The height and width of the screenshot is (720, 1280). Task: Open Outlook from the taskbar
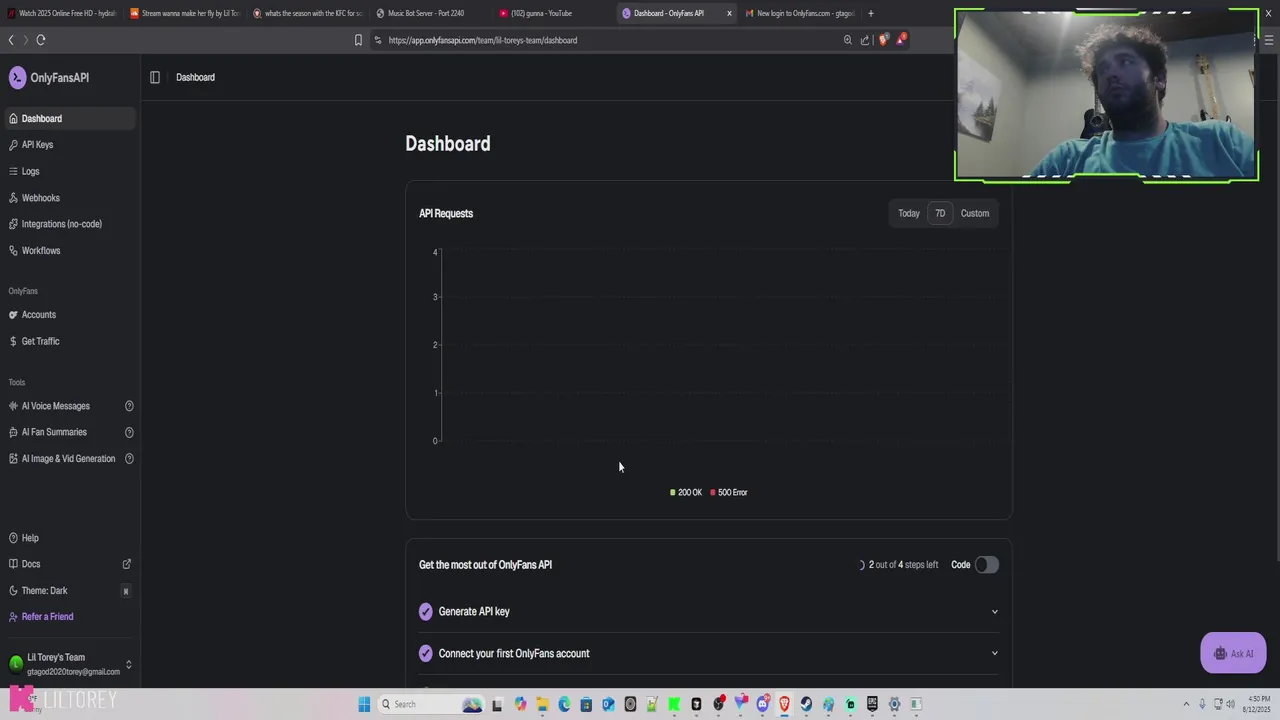point(608,704)
